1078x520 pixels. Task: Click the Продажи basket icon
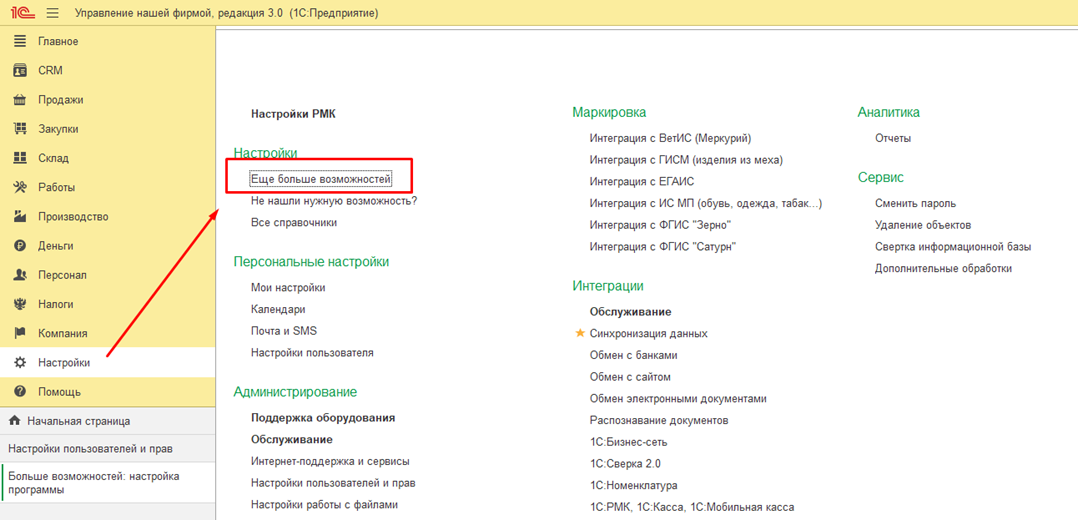[x=20, y=99]
